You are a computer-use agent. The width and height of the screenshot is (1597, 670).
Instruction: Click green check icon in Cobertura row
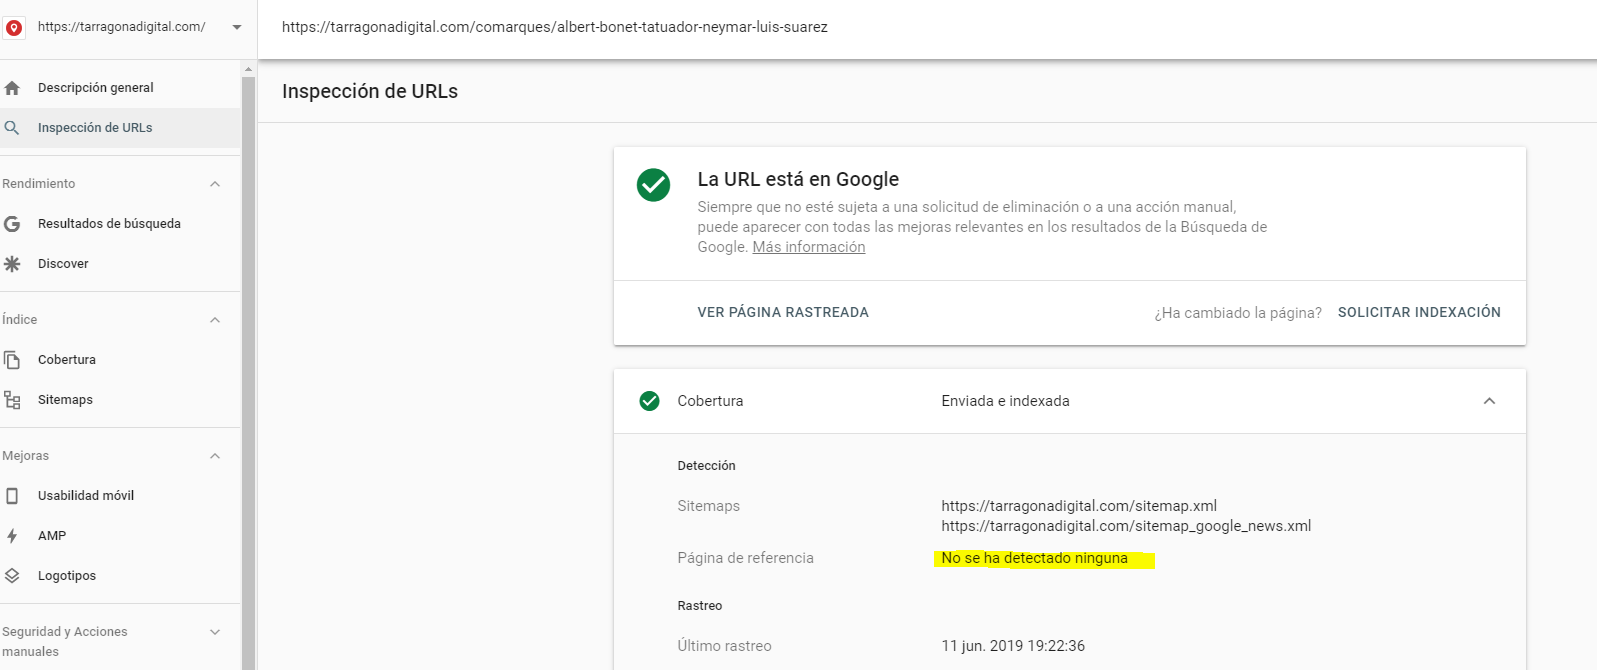(x=649, y=401)
